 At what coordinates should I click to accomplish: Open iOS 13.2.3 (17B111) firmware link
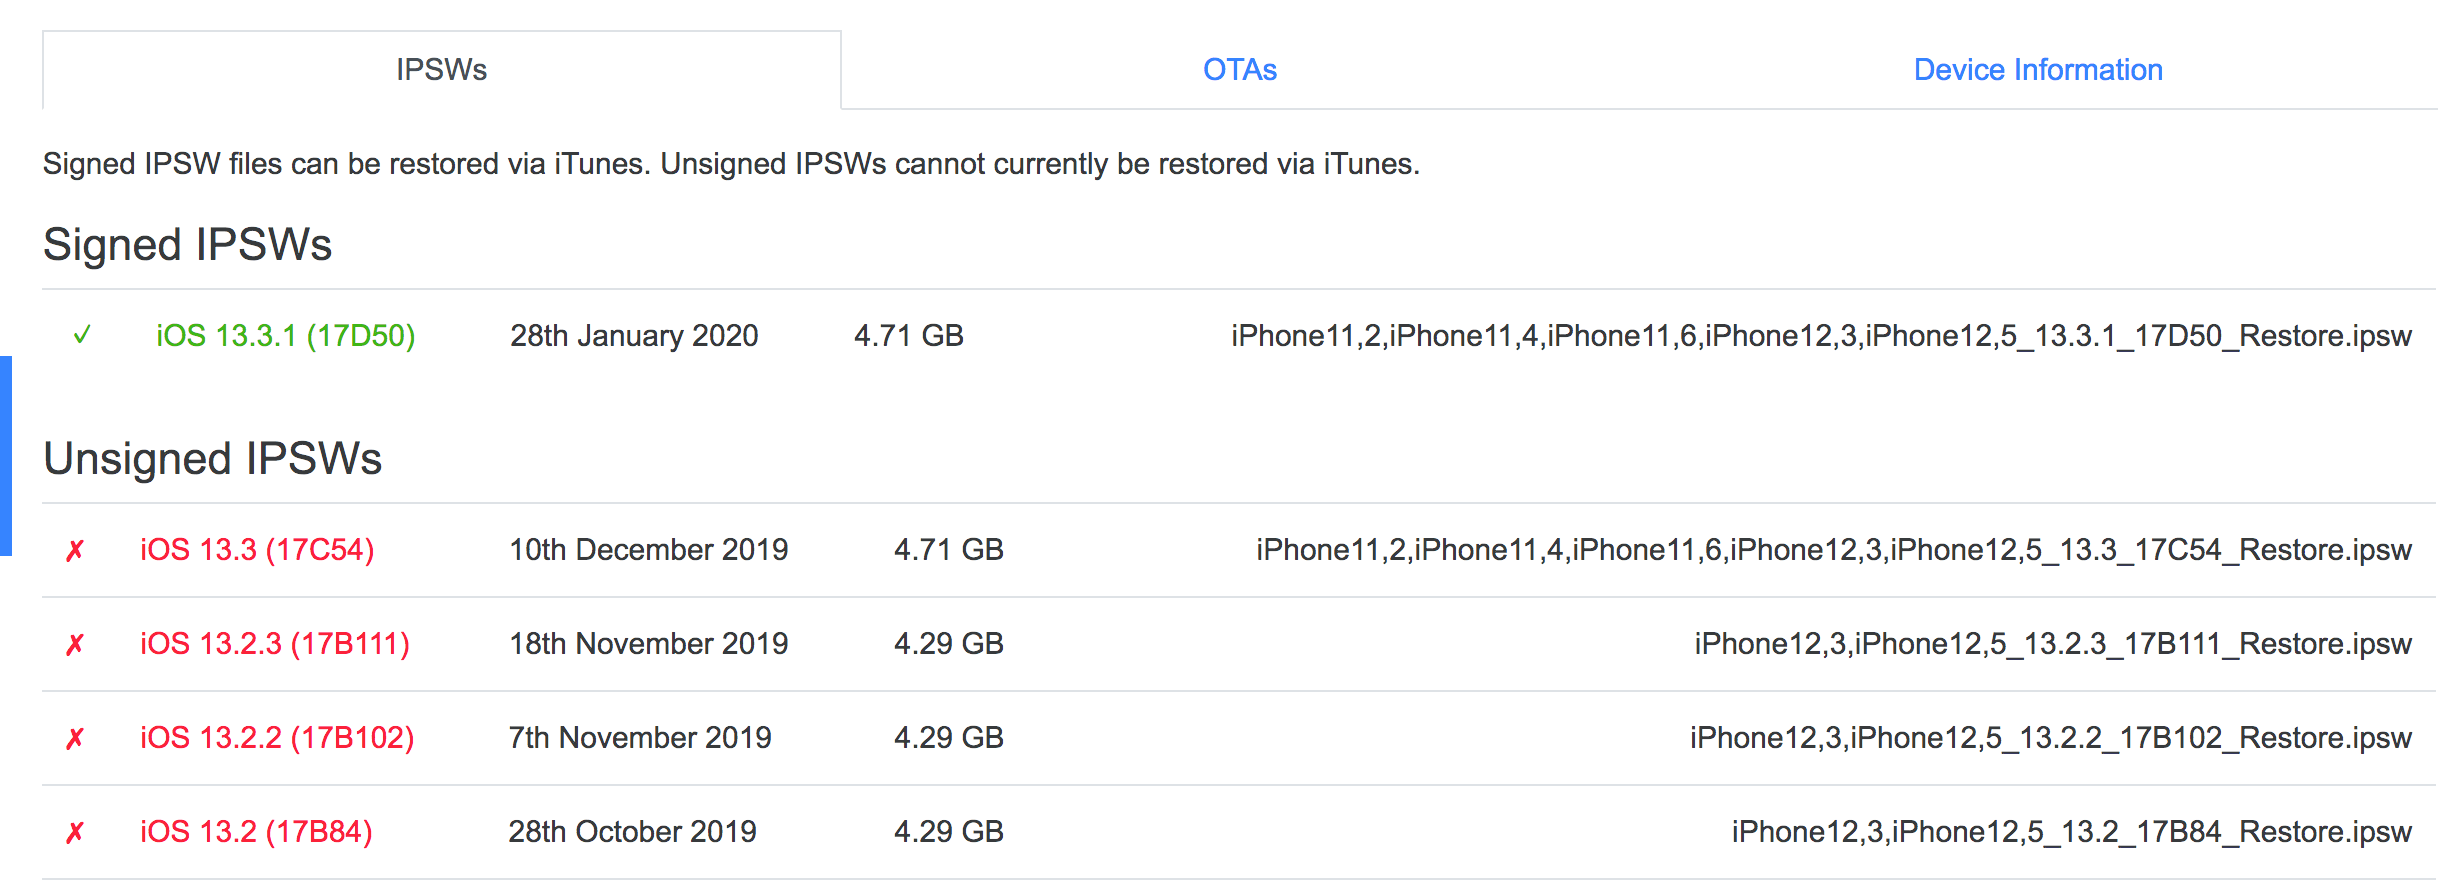(275, 643)
